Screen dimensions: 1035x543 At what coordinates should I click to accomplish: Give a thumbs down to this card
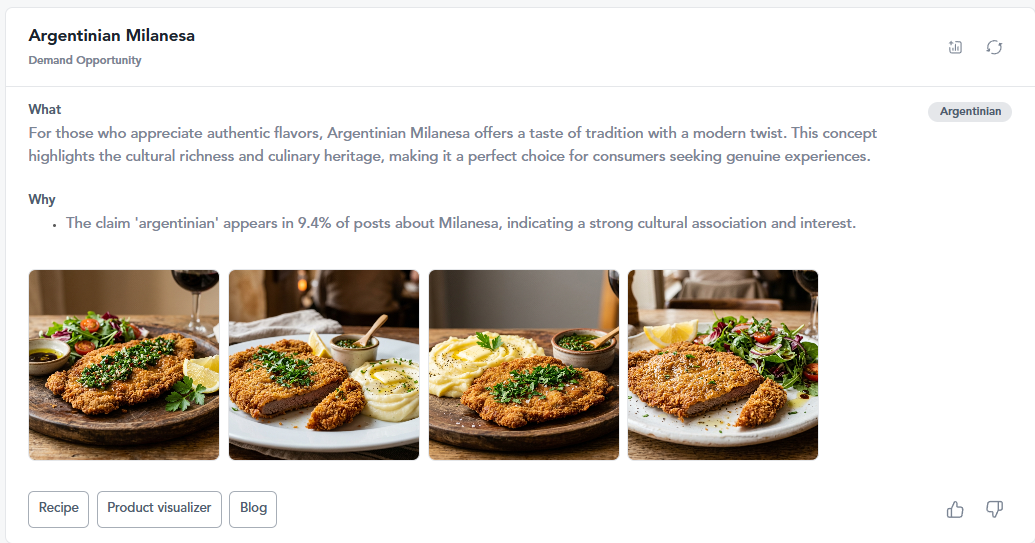pos(994,509)
